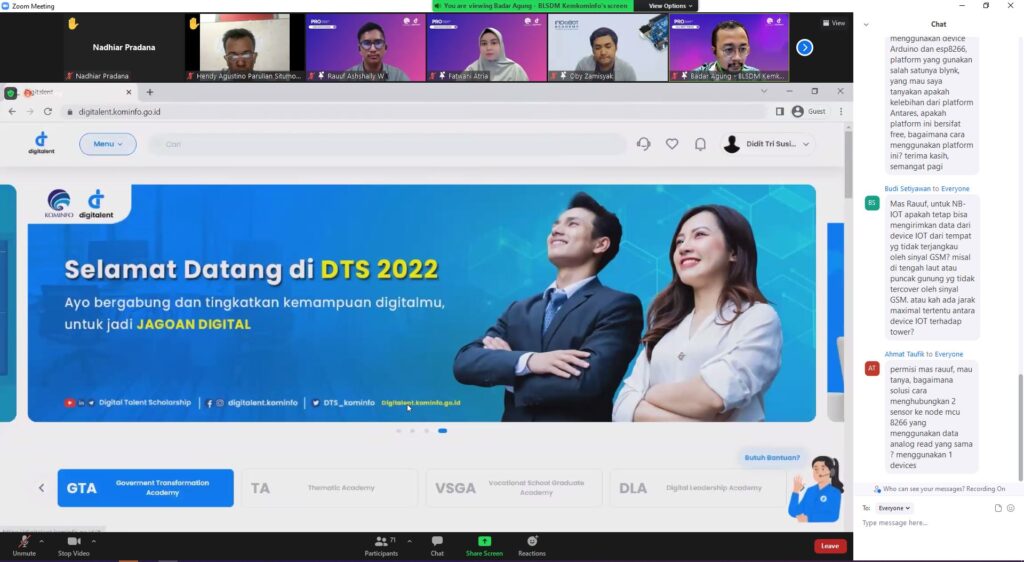Toggle the Chat panel from toolbar
1024x562 pixels.
(x=437, y=546)
